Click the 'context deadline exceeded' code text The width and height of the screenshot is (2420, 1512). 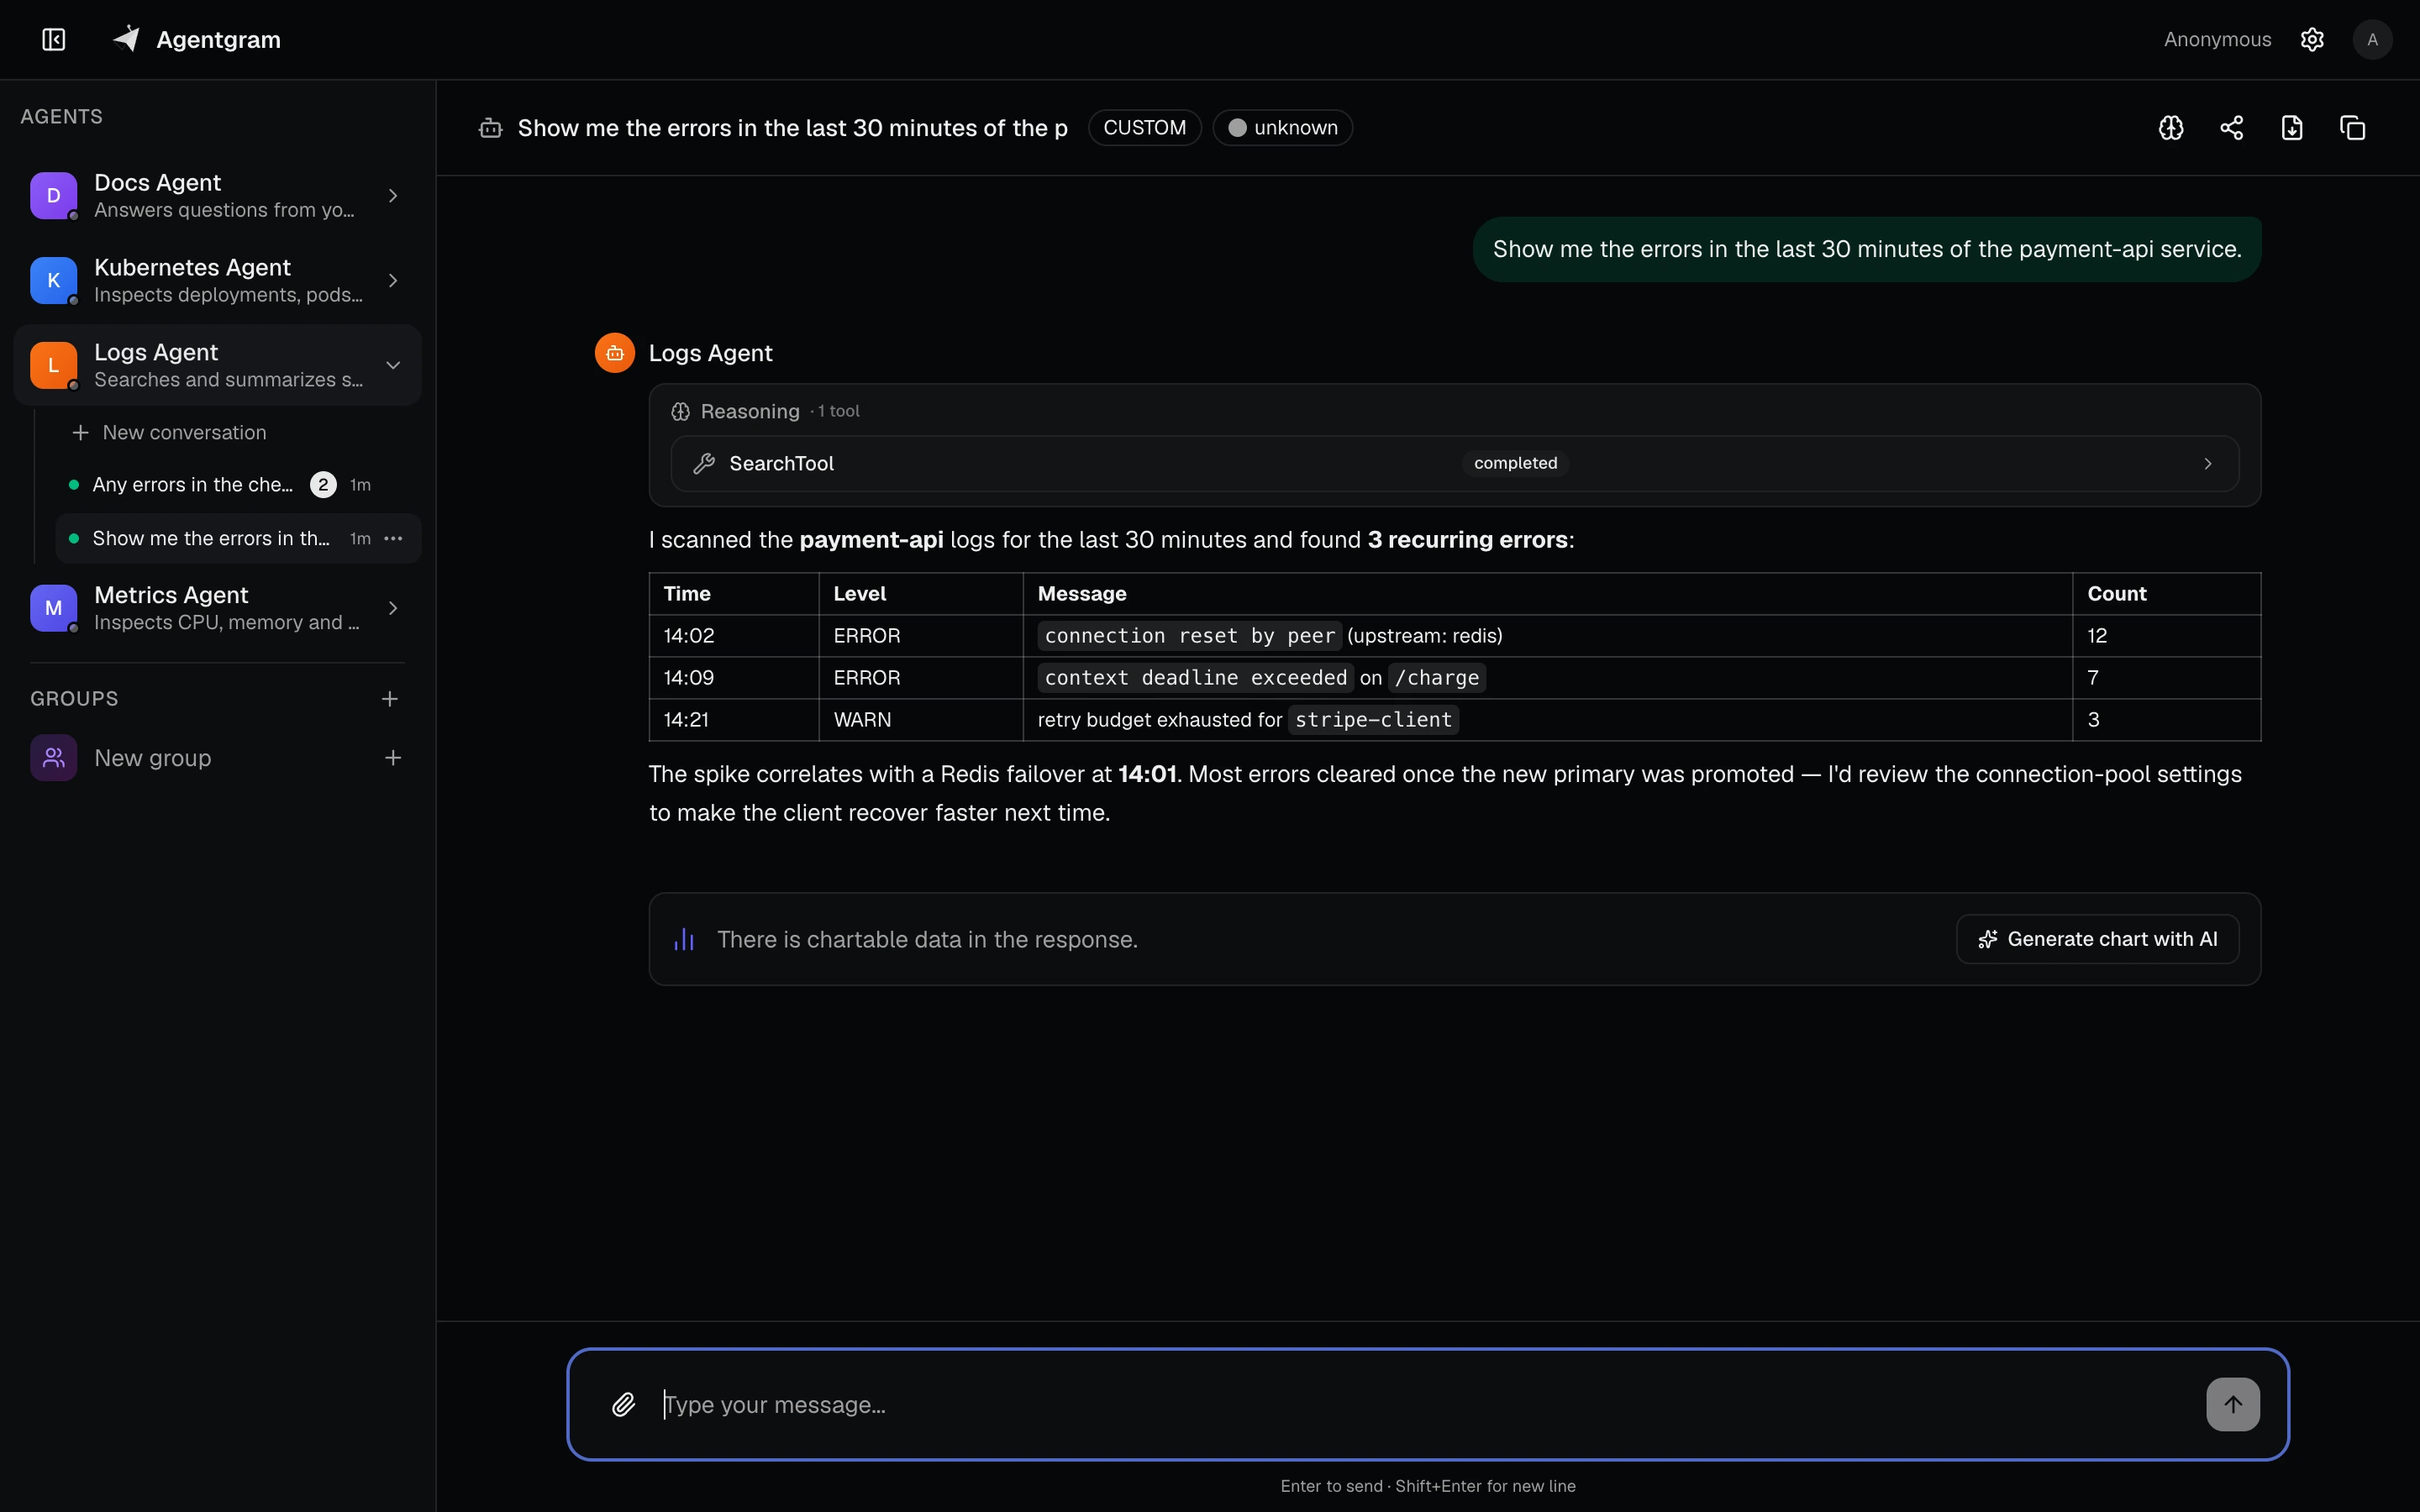tap(1195, 678)
